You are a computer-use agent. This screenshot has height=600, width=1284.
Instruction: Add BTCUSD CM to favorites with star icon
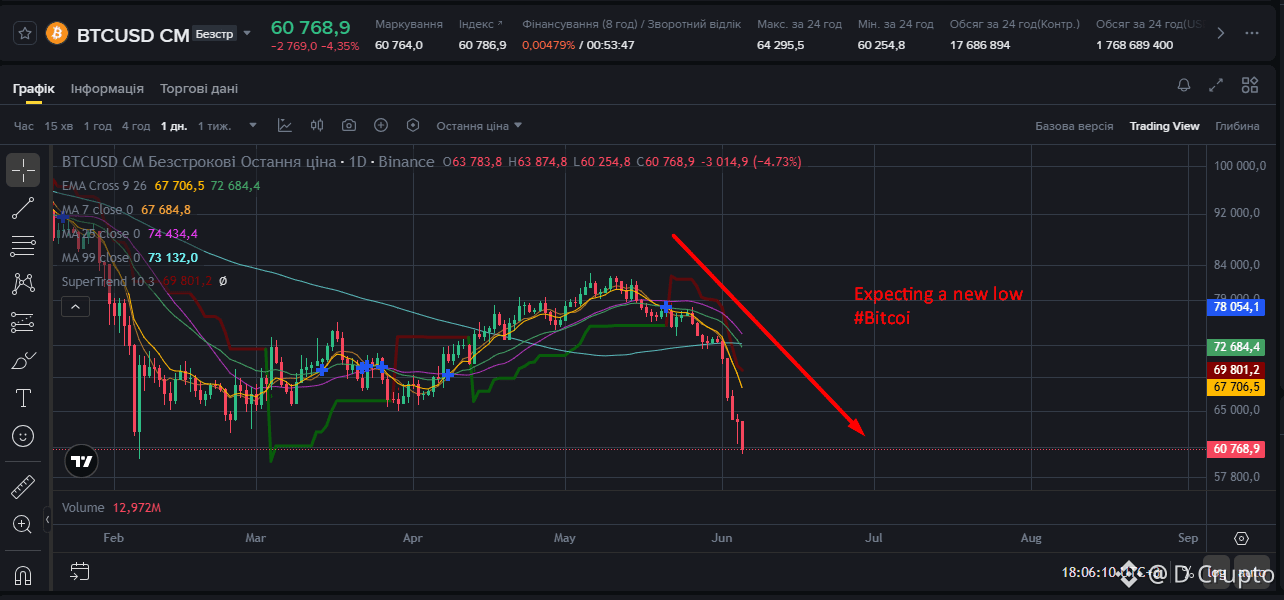click(25, 33)
